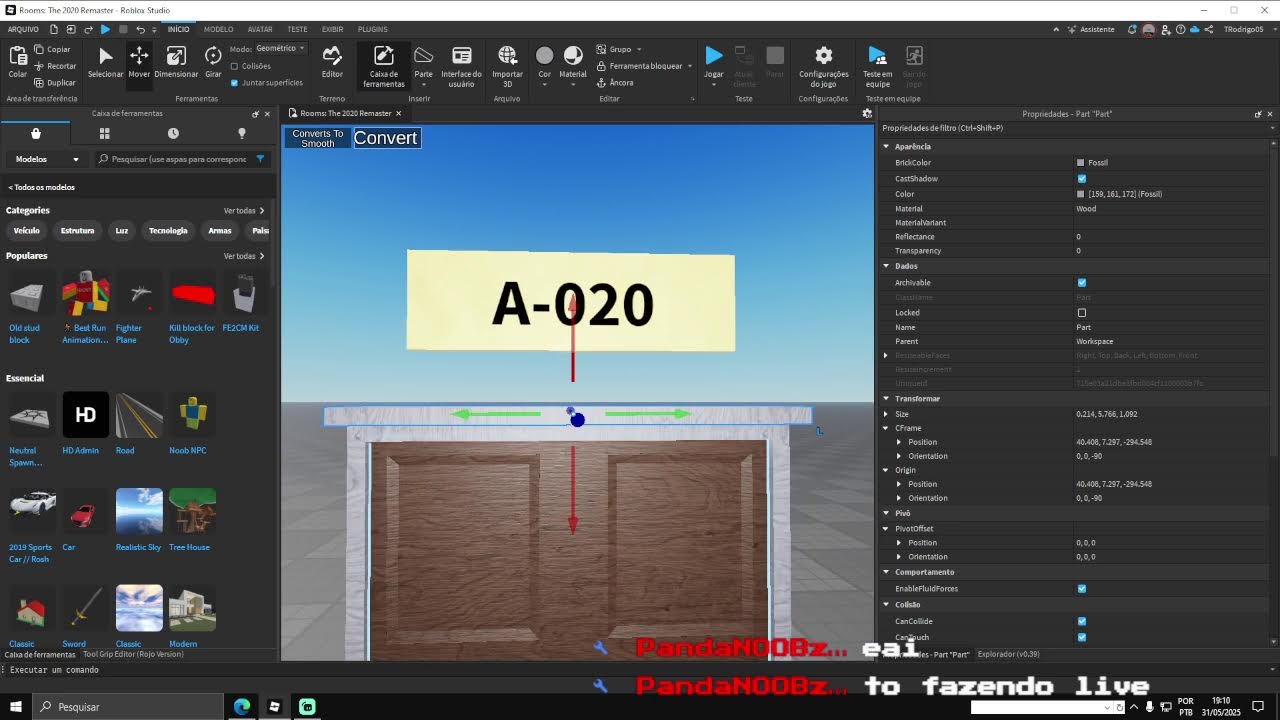
Task: Switch to the AVATAR tab
Action: pyautogui.click(x=260, y=29)
